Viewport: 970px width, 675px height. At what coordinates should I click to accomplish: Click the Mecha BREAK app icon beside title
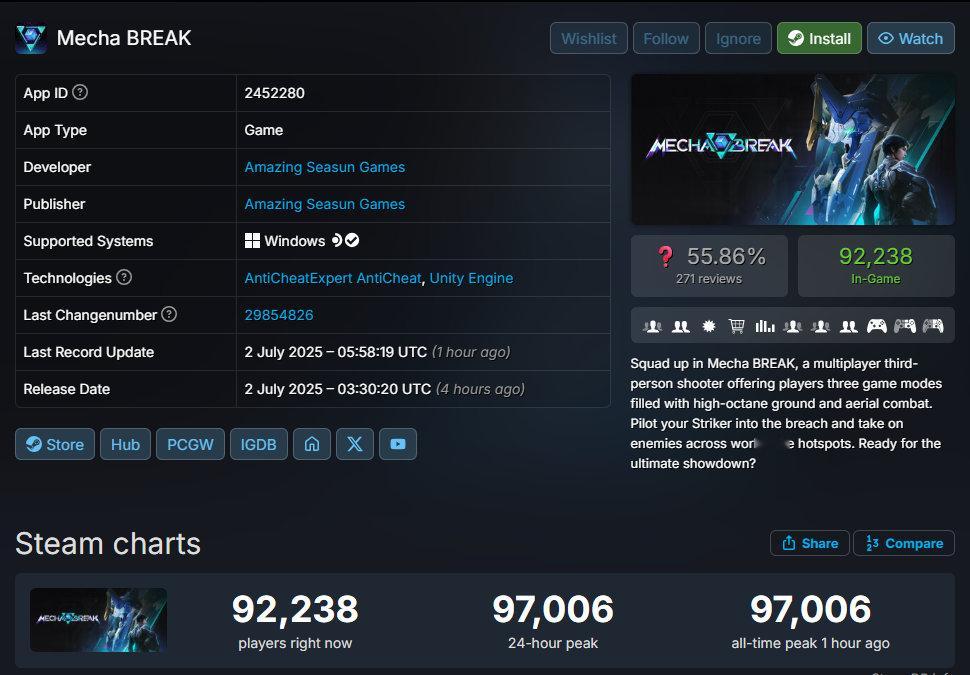(30, 38)
